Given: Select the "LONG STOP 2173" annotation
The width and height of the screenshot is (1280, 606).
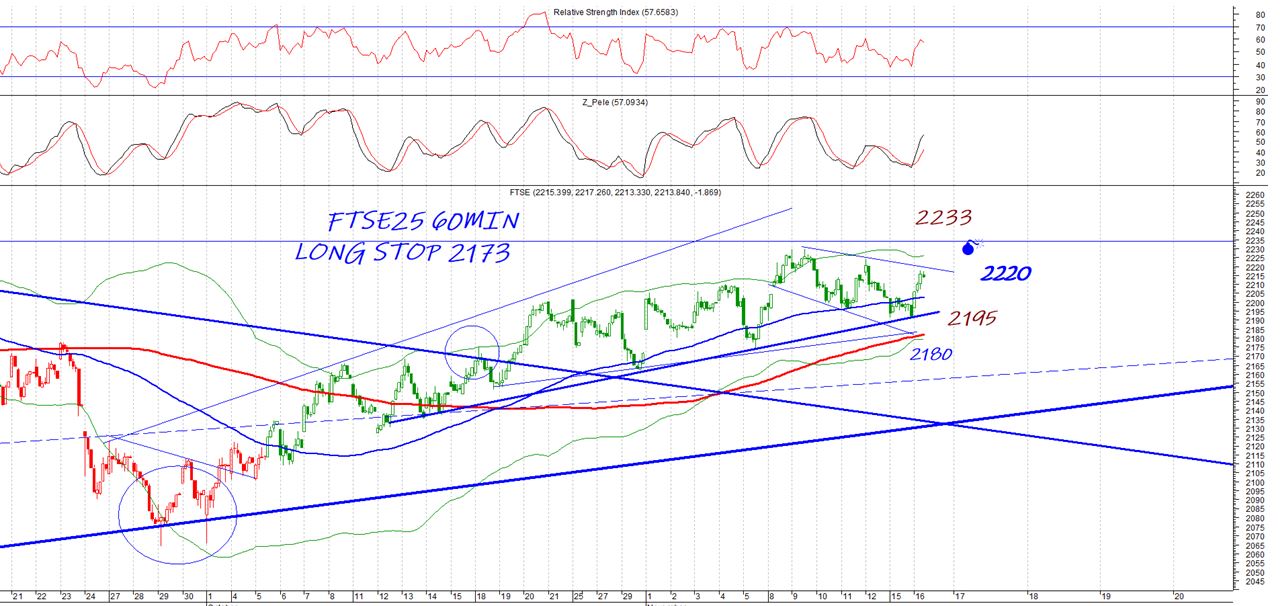Looking at the screenshot, I should click(402, 252).
